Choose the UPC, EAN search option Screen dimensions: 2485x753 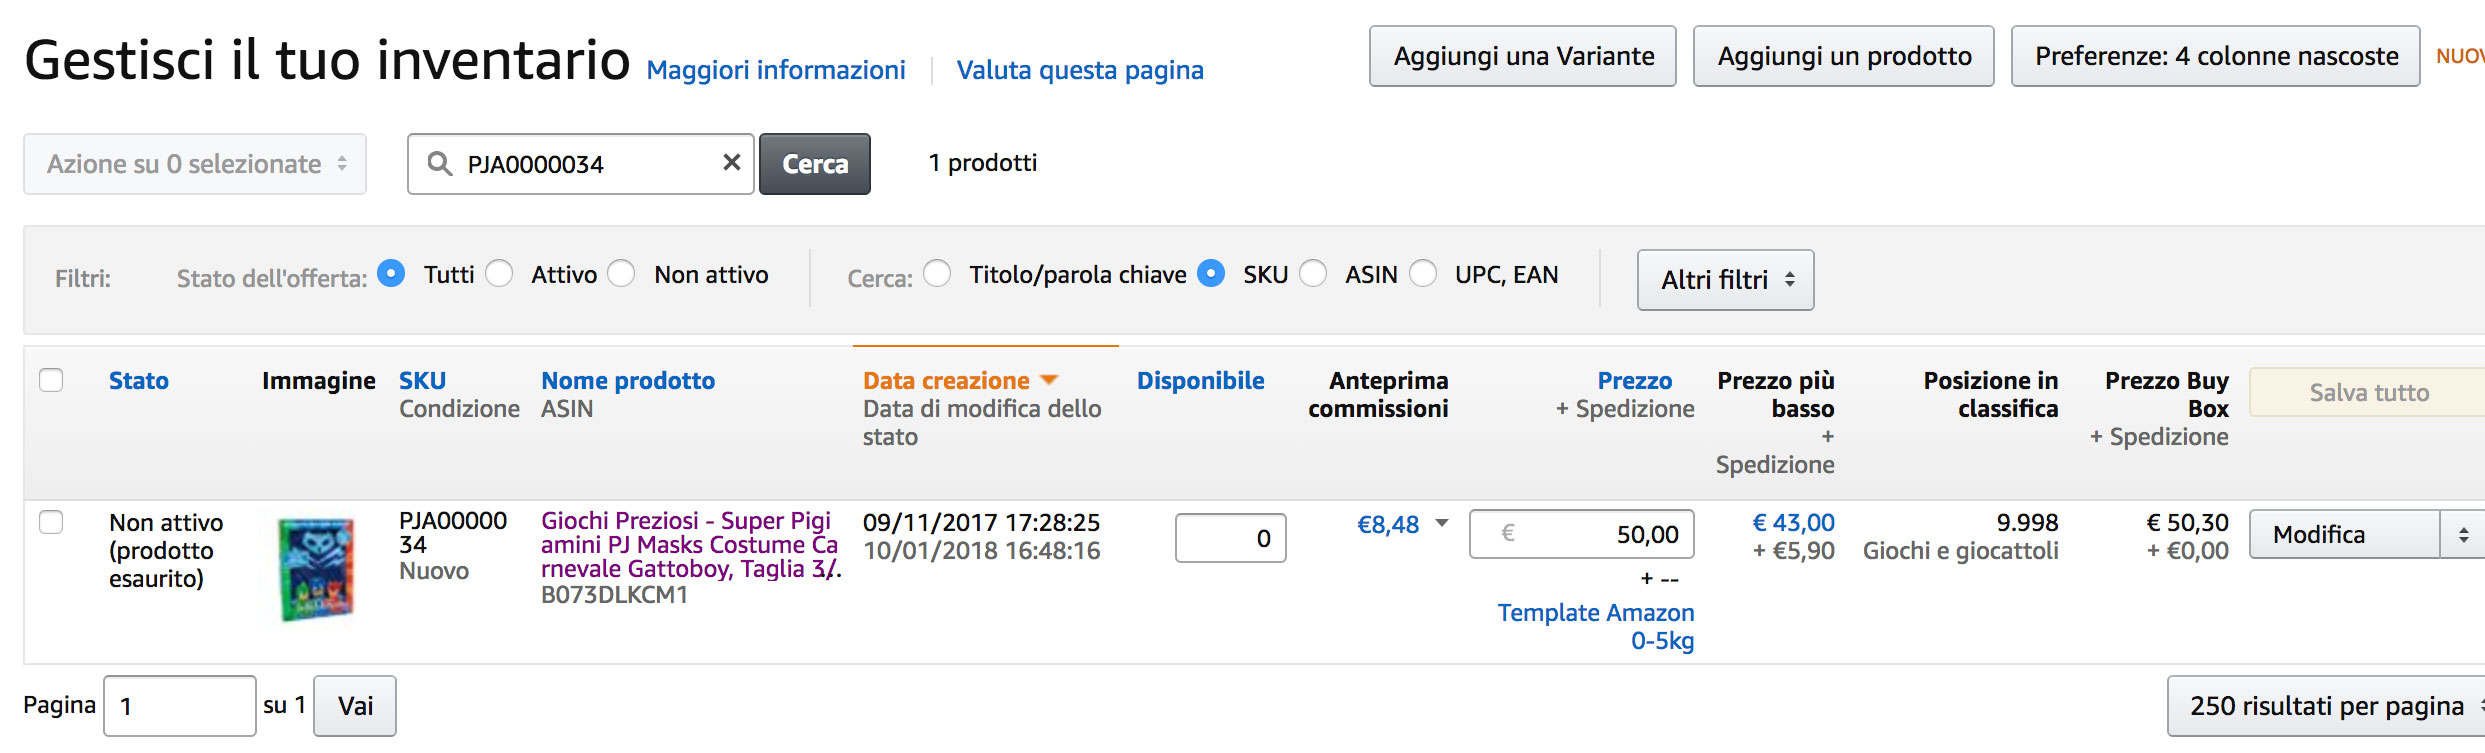pyautogui.click(x=1423, y=273)
